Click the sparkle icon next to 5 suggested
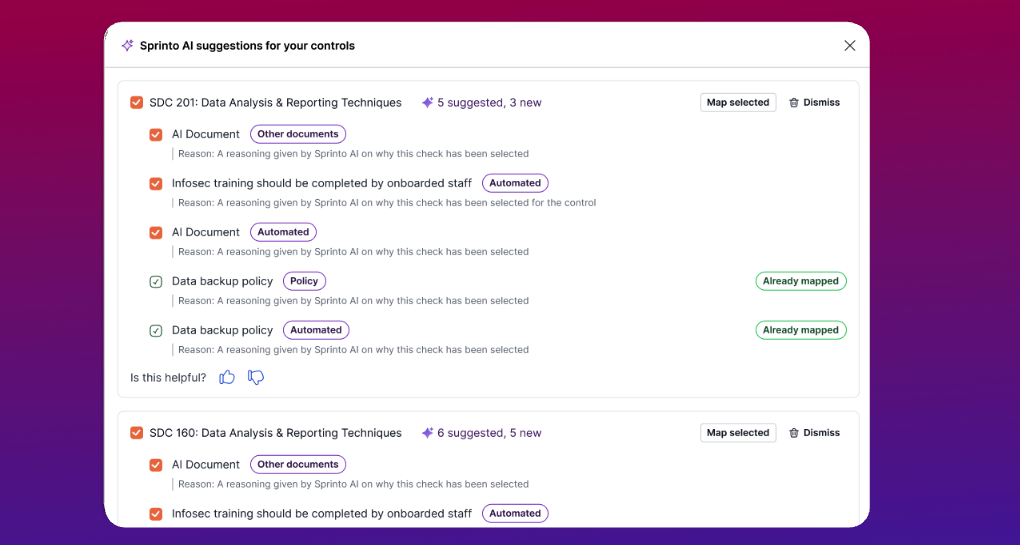The height and width of the screenshot is (545, 1020). pyautogui.click(x=427, y=102)
